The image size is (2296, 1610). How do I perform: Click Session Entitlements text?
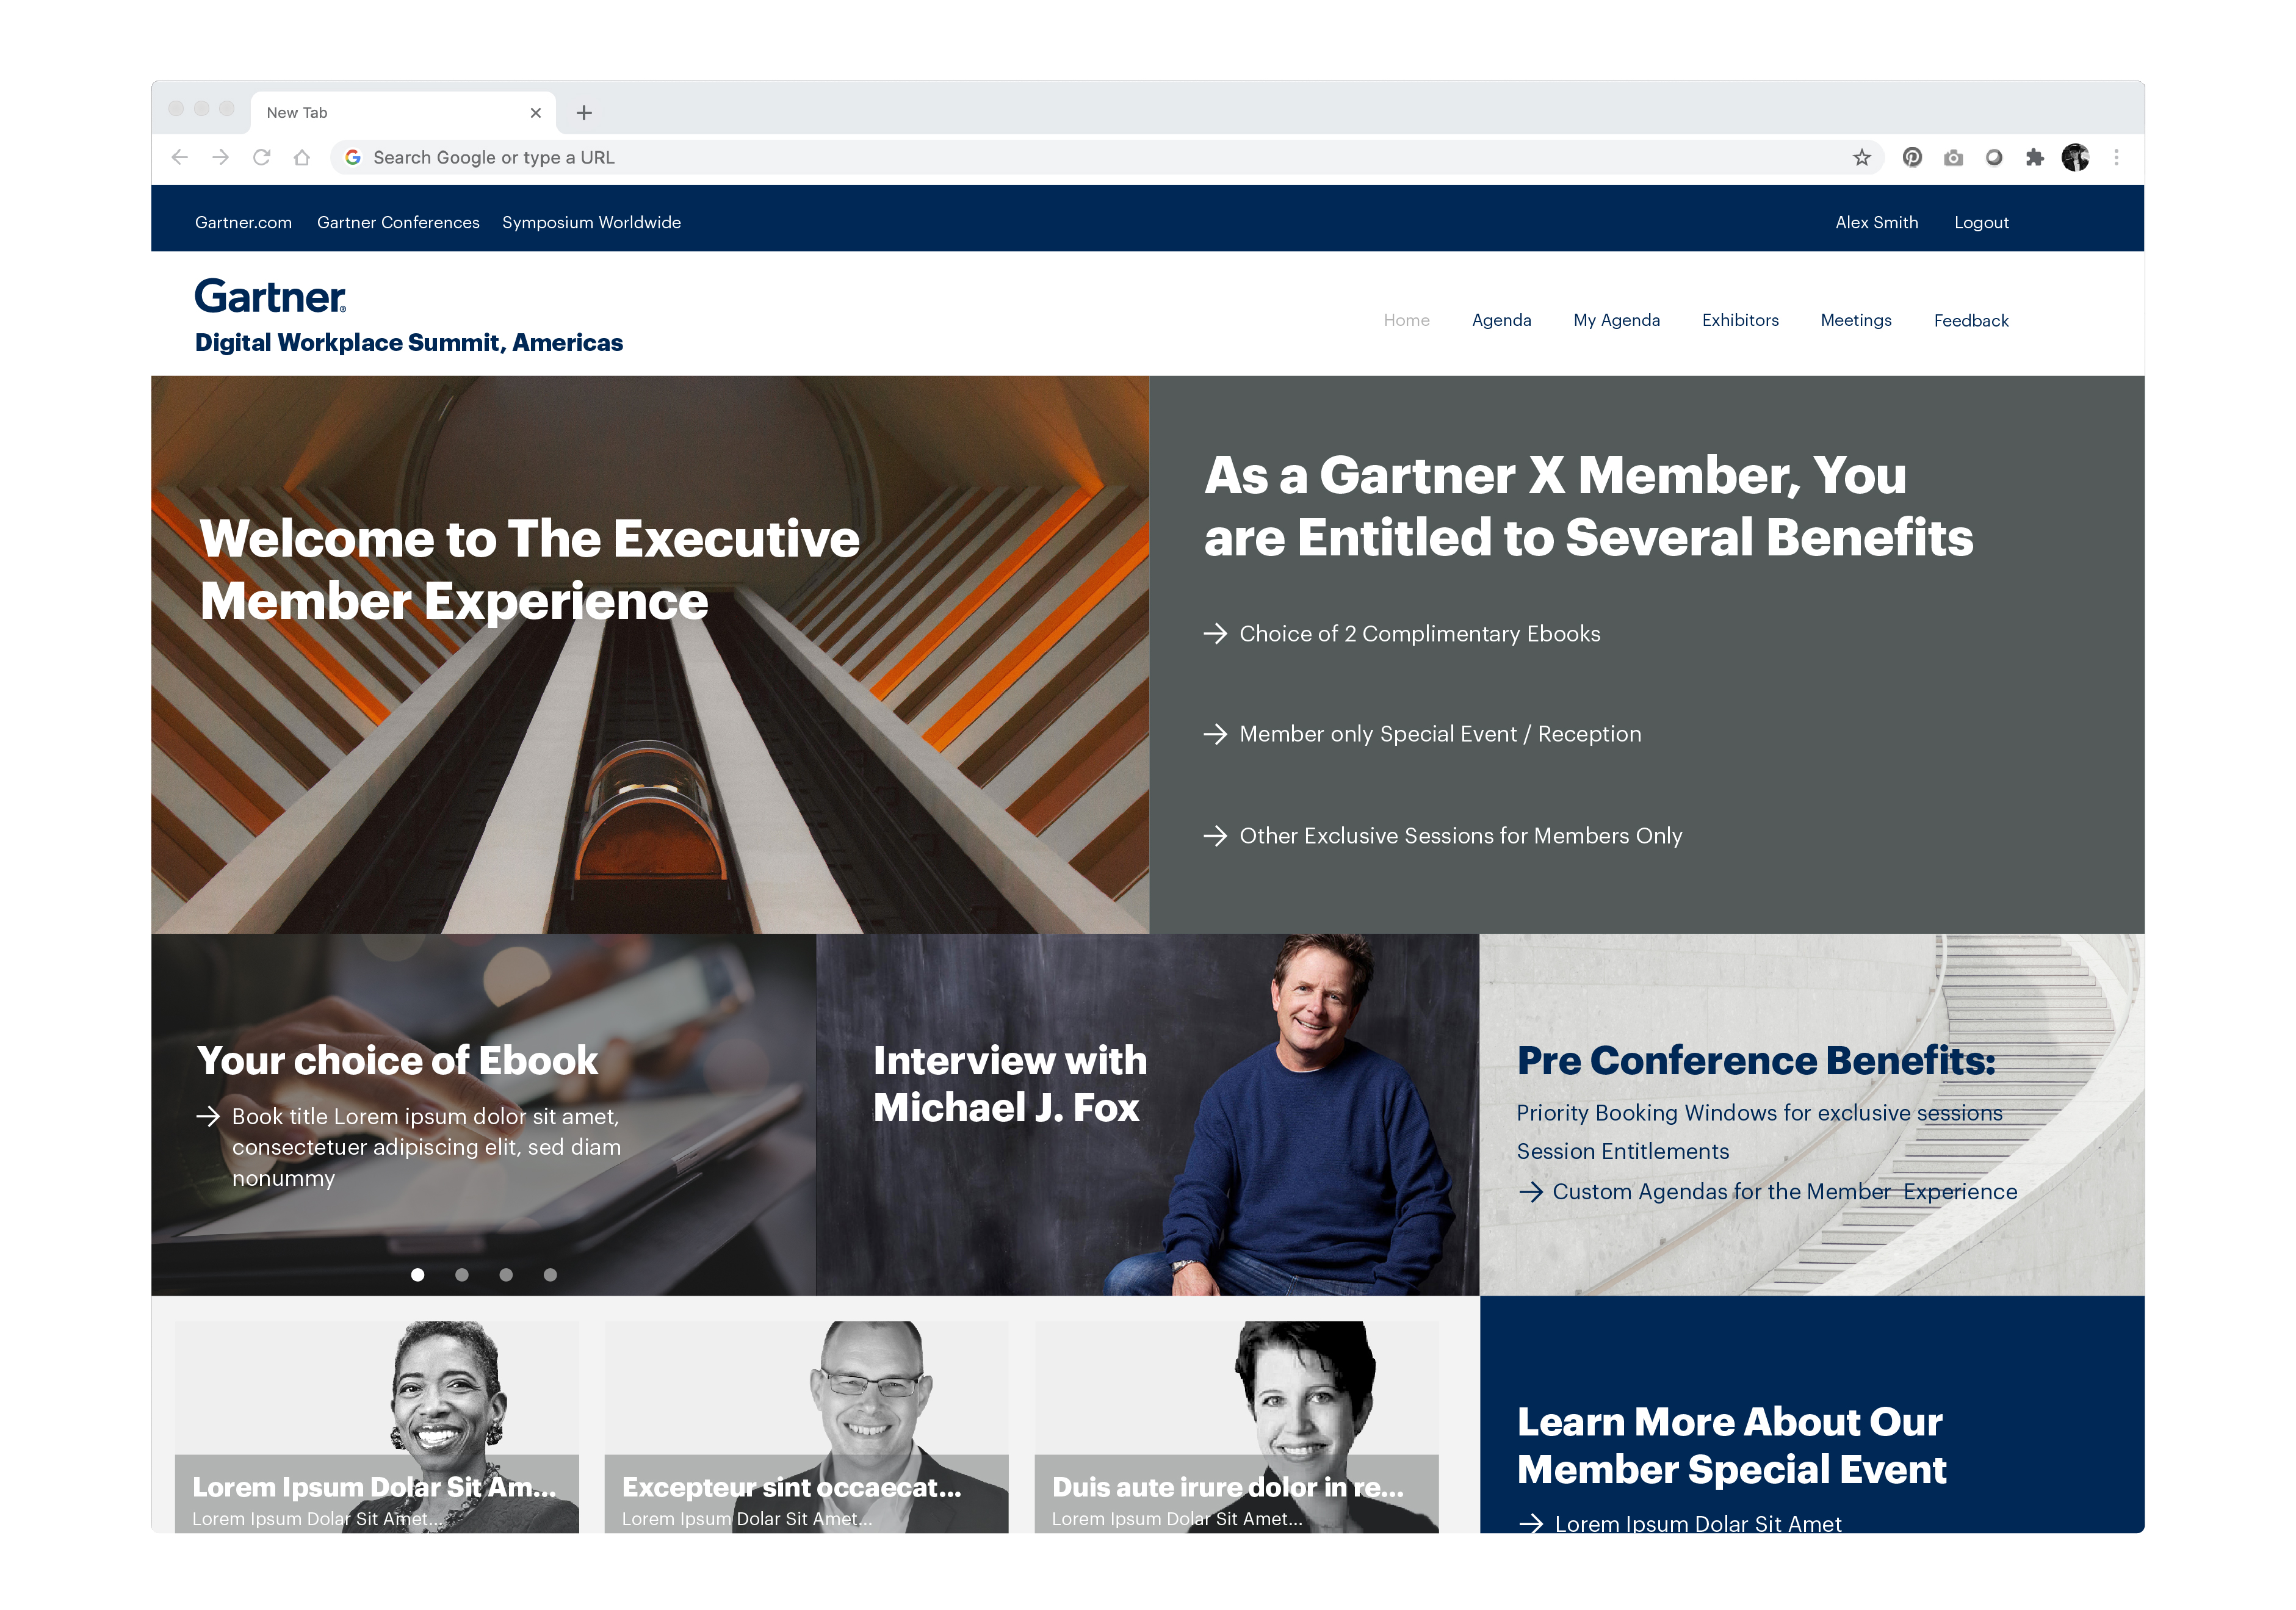1622,1152
